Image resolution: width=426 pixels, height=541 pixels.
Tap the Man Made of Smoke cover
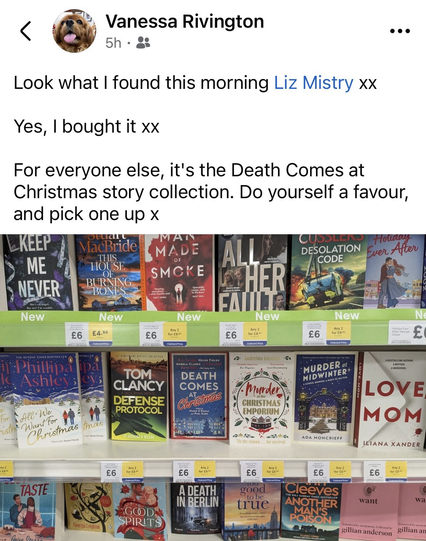pyautogui.click(x=179, y=272)
